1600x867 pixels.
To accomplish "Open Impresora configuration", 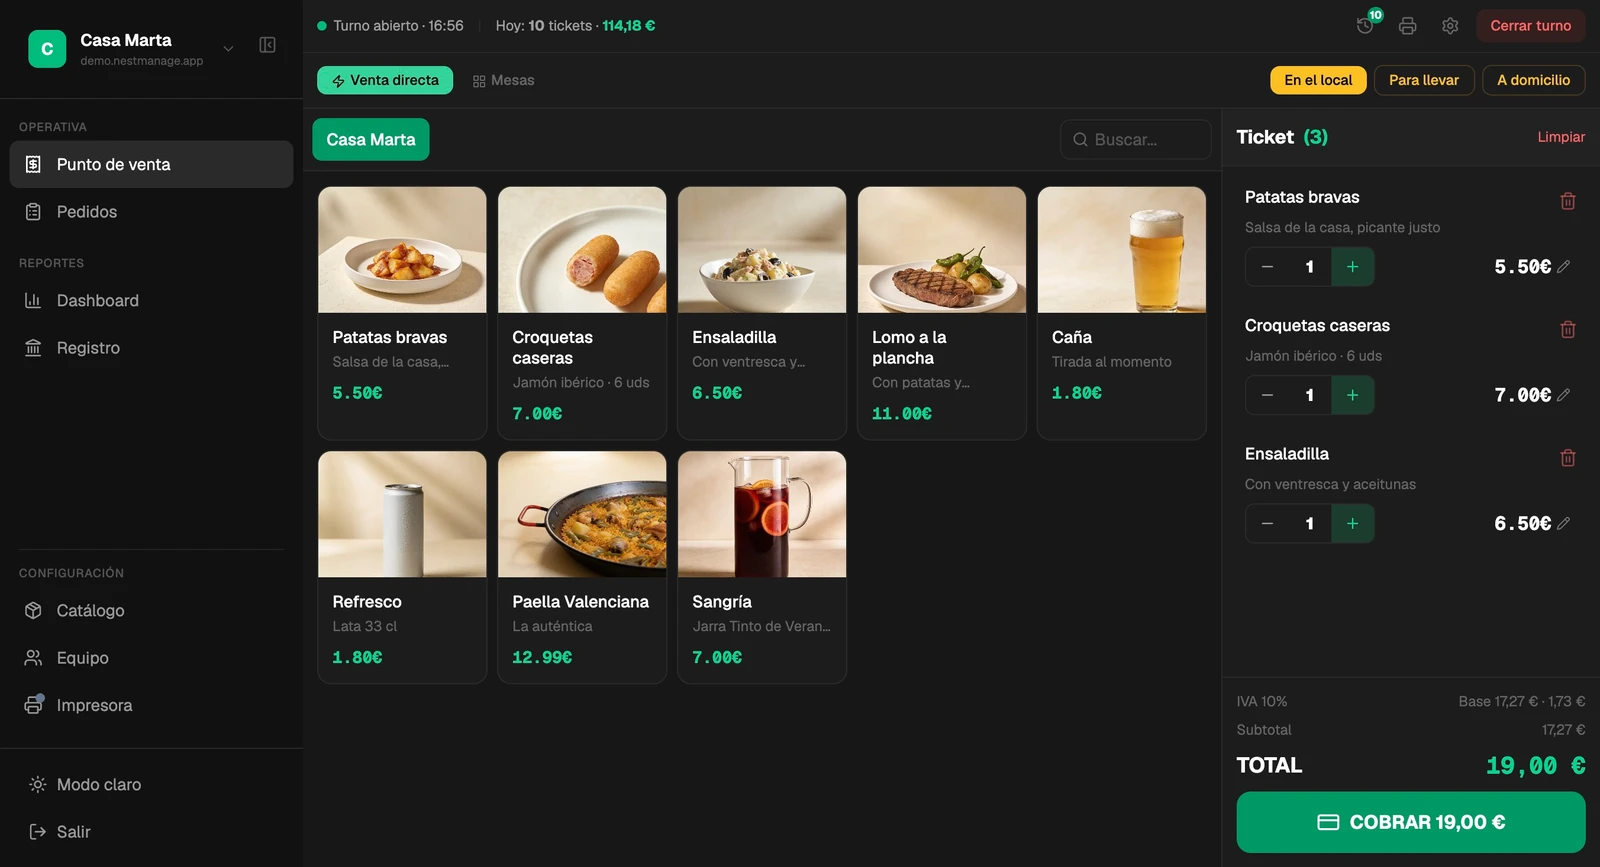I will (151, 705).
